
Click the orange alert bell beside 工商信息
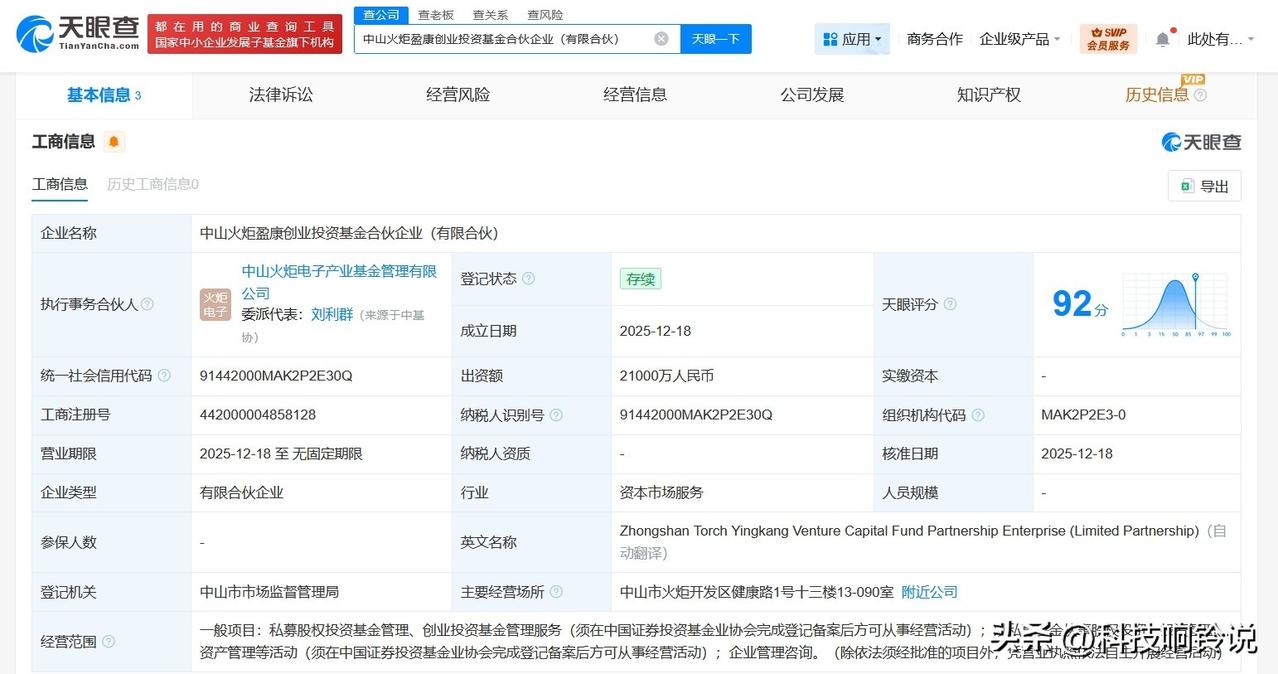click(114, 141)
